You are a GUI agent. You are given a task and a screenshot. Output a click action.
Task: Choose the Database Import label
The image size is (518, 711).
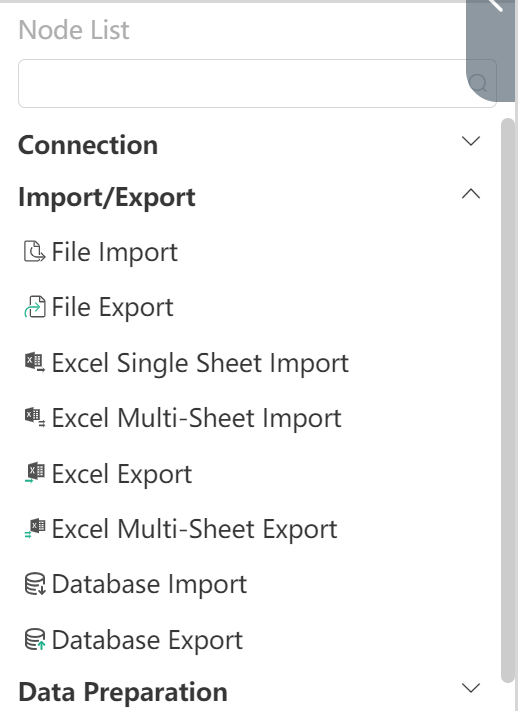(x=149, y=584)
